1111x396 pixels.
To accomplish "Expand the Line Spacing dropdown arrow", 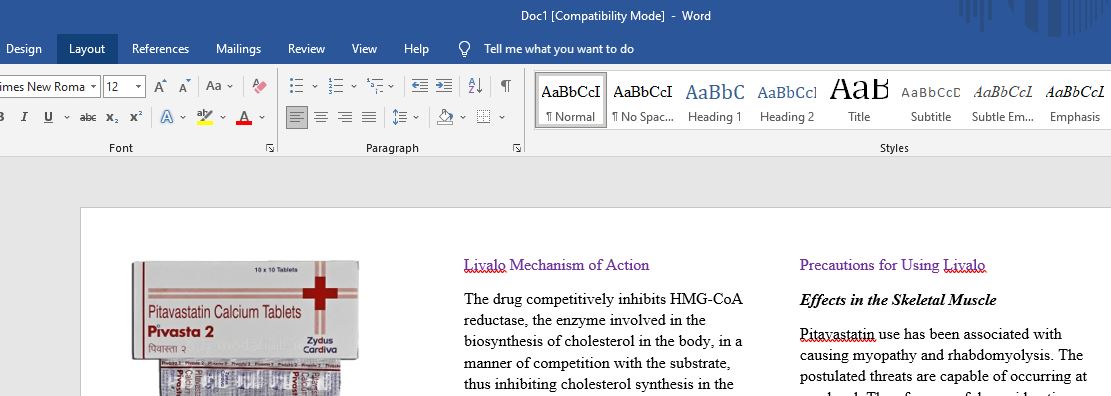I will point(416,118).
